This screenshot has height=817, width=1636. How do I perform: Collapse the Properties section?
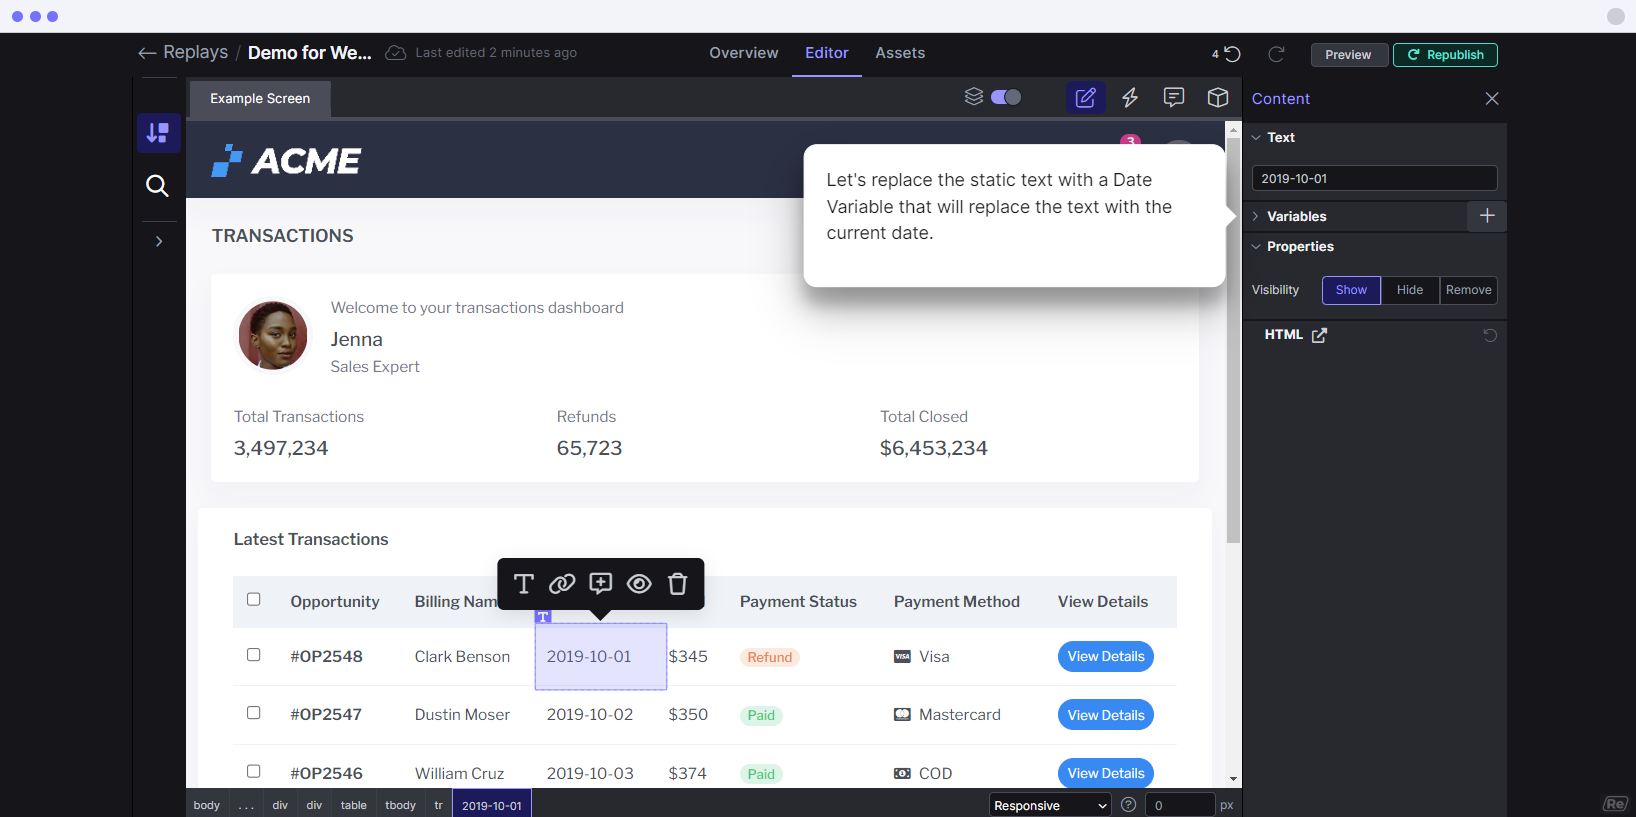(1299, 246)
